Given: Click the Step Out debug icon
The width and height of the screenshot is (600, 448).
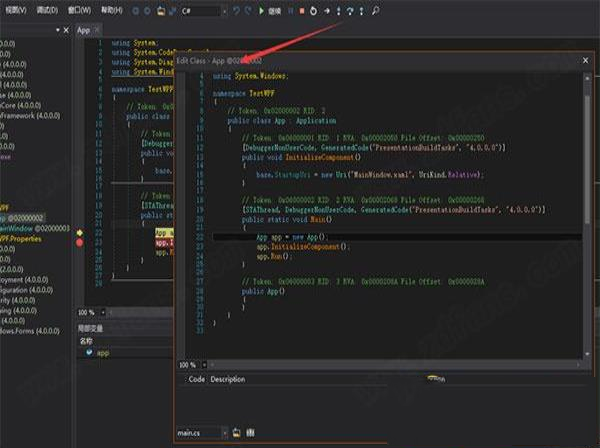Looking at the screenshot, I should pos(362,11).
